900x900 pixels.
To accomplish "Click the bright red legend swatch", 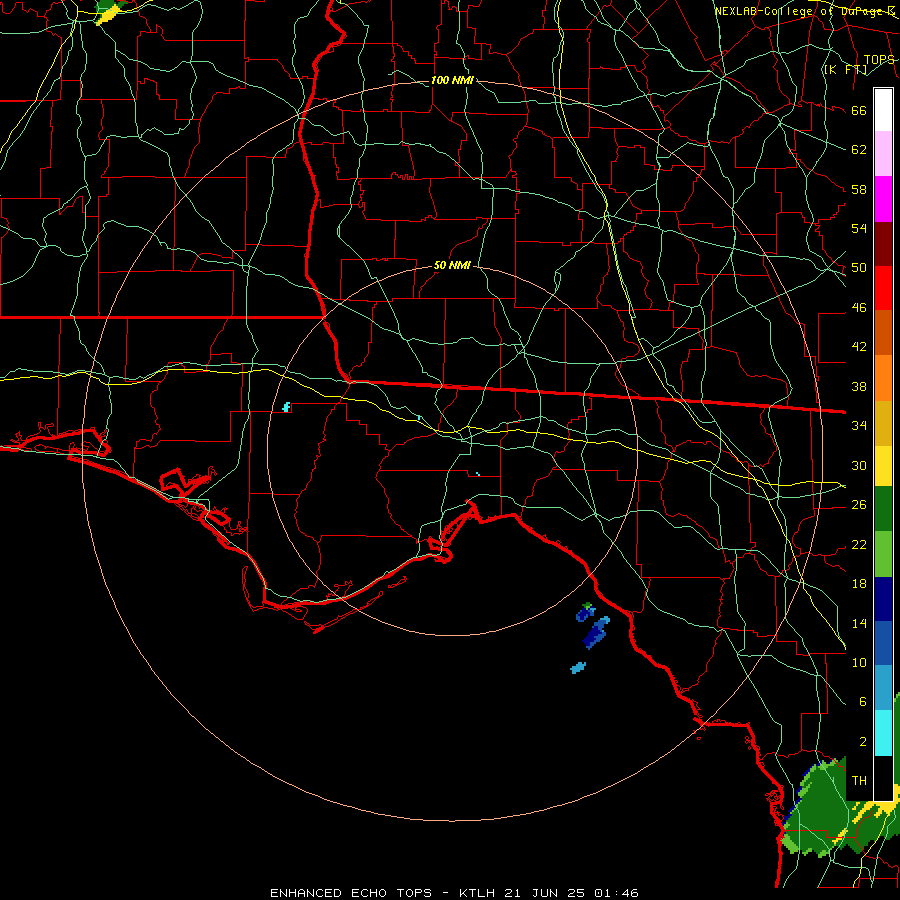I will (883, 288).
